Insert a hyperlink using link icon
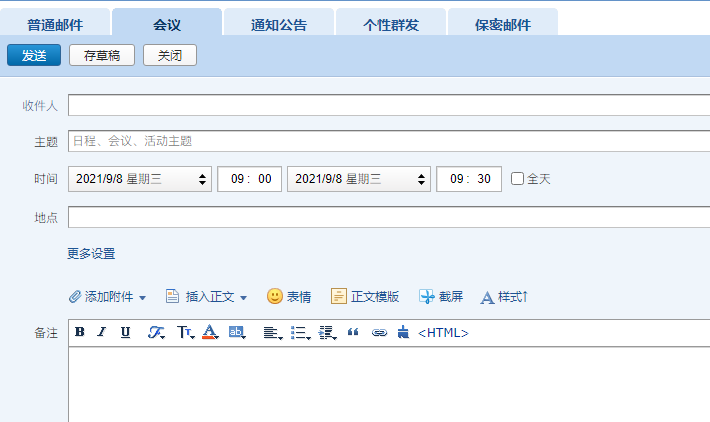This screenshot has height=422, width=710. [379, 333]
